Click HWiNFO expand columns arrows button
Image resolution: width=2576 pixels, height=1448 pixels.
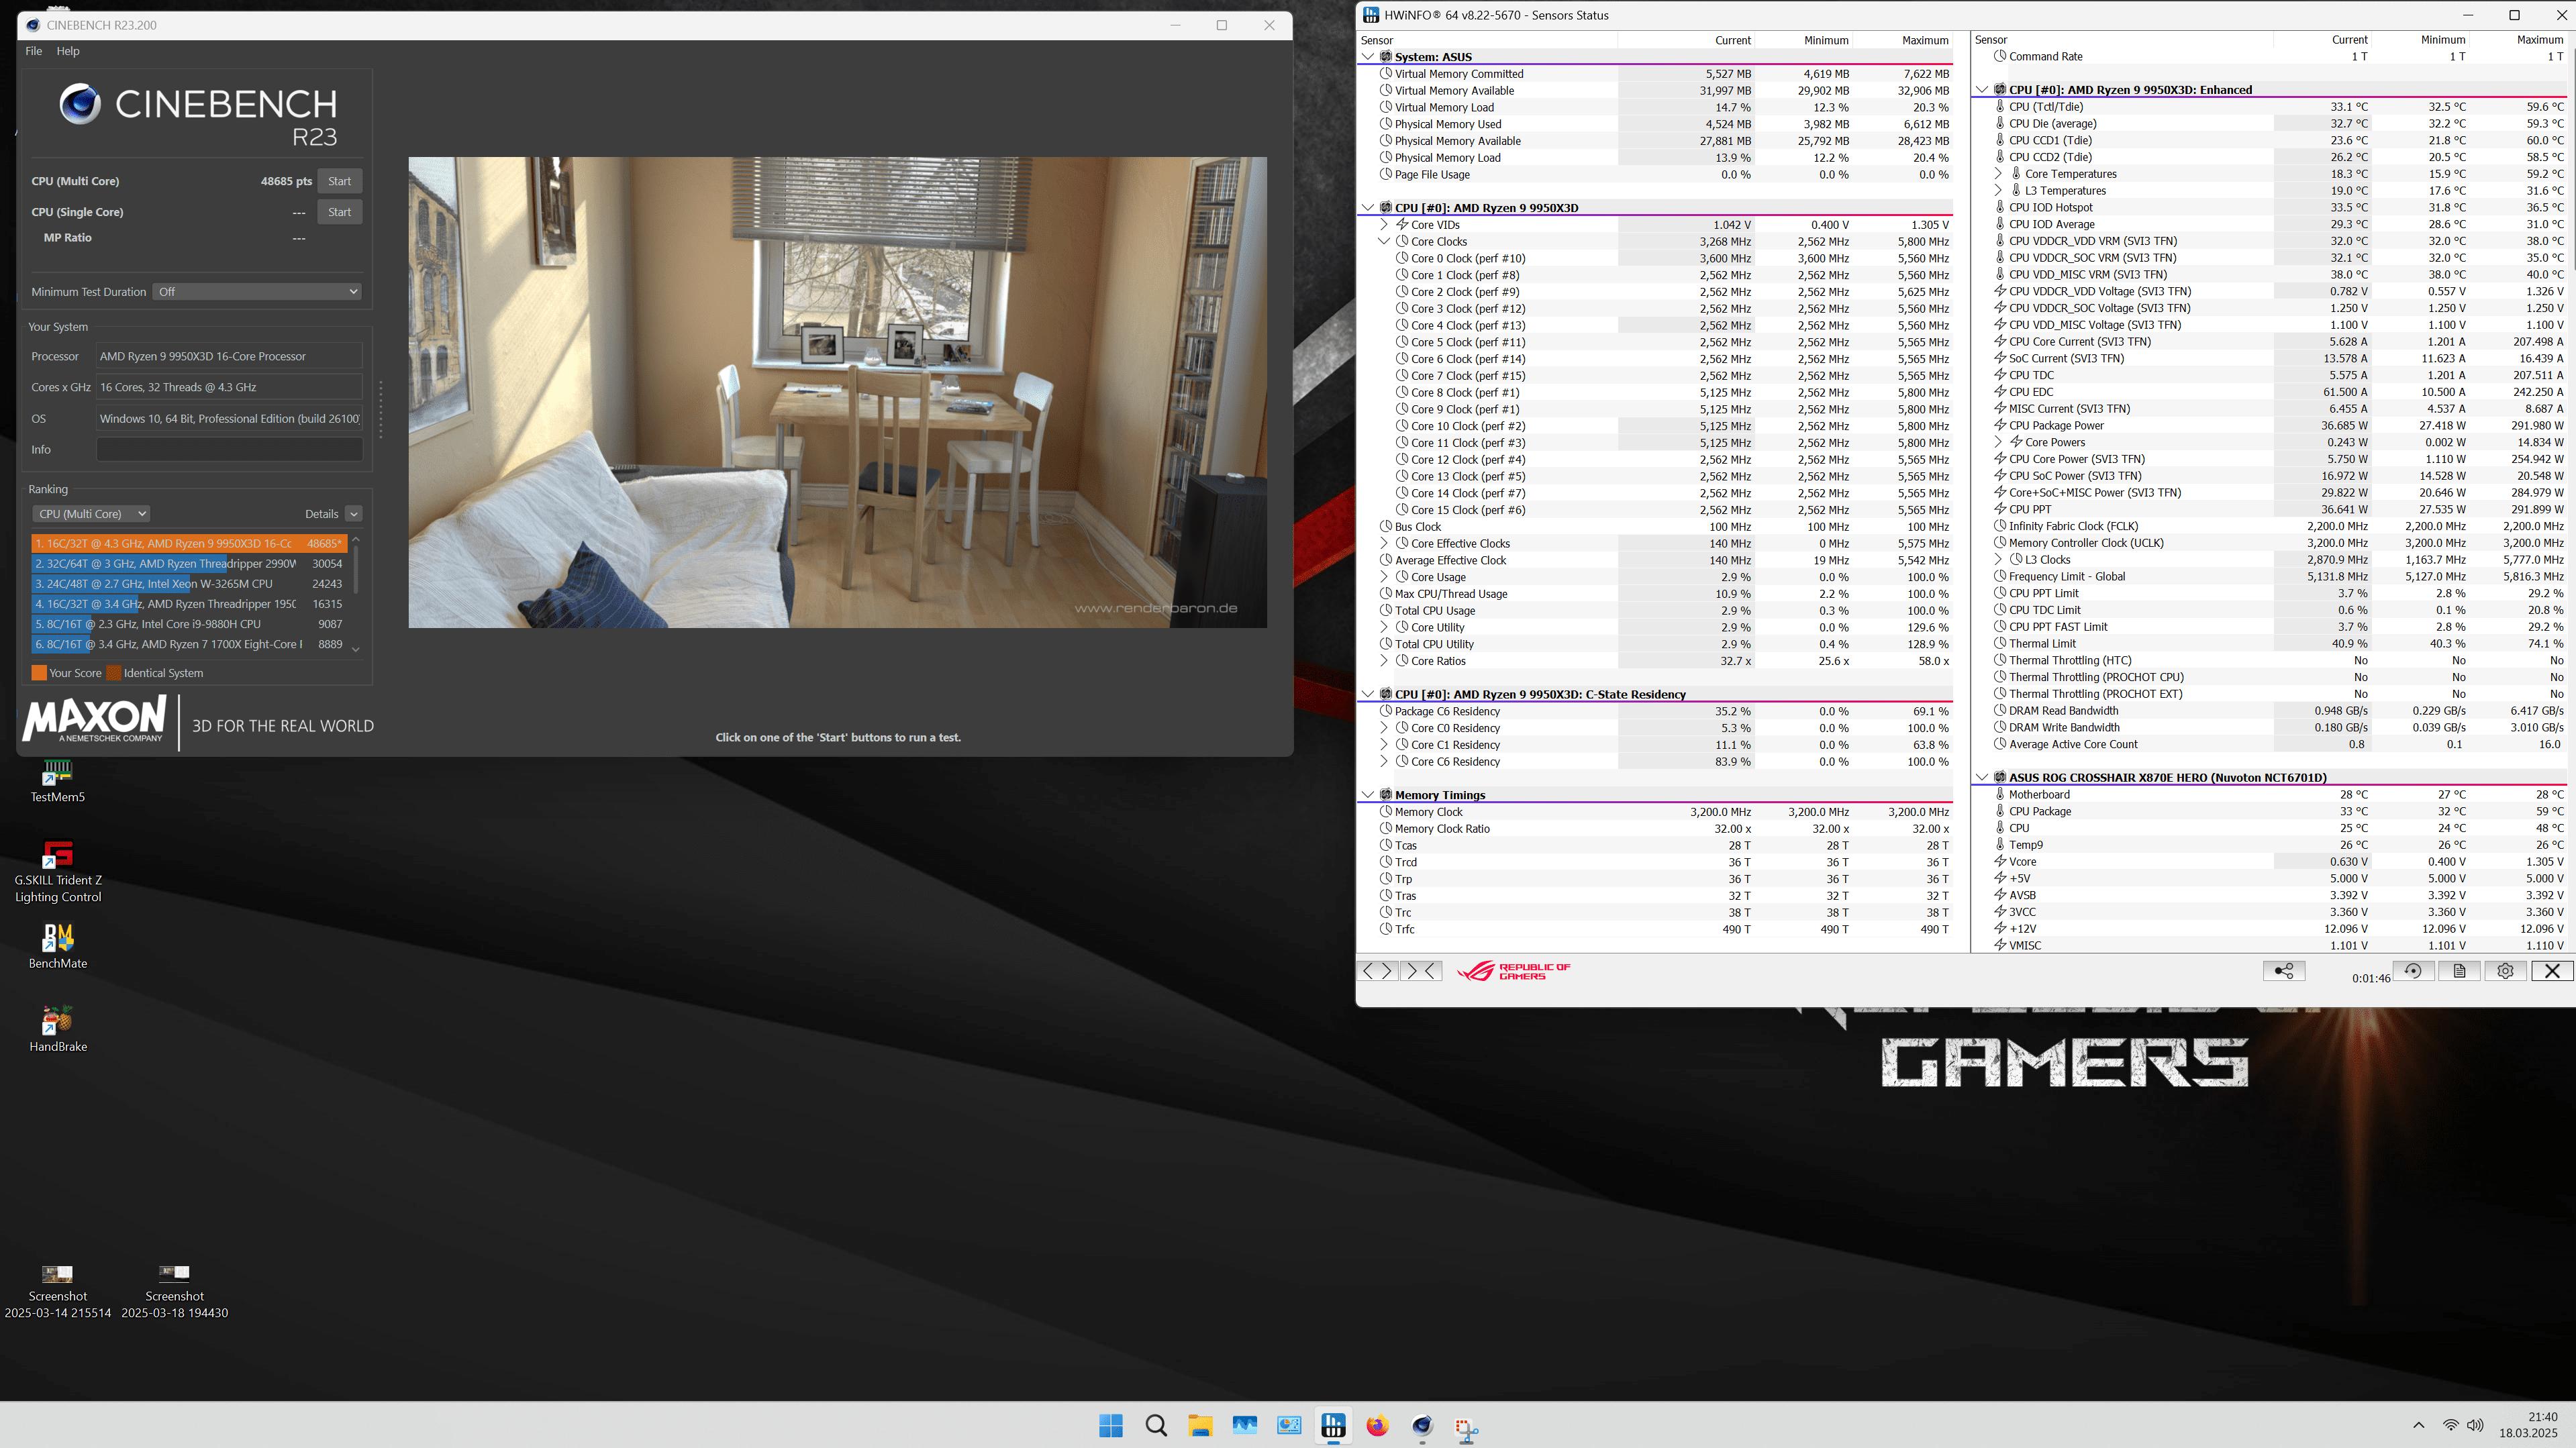1377,970
